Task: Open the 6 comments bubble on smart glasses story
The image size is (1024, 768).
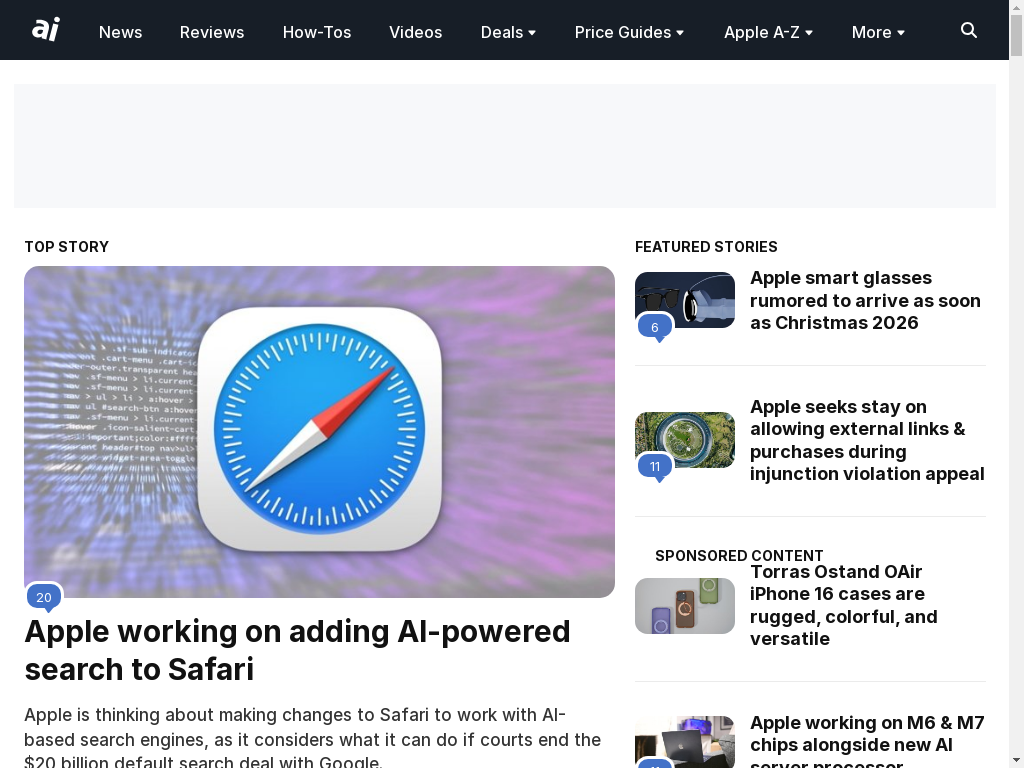Action: [654, 327]
